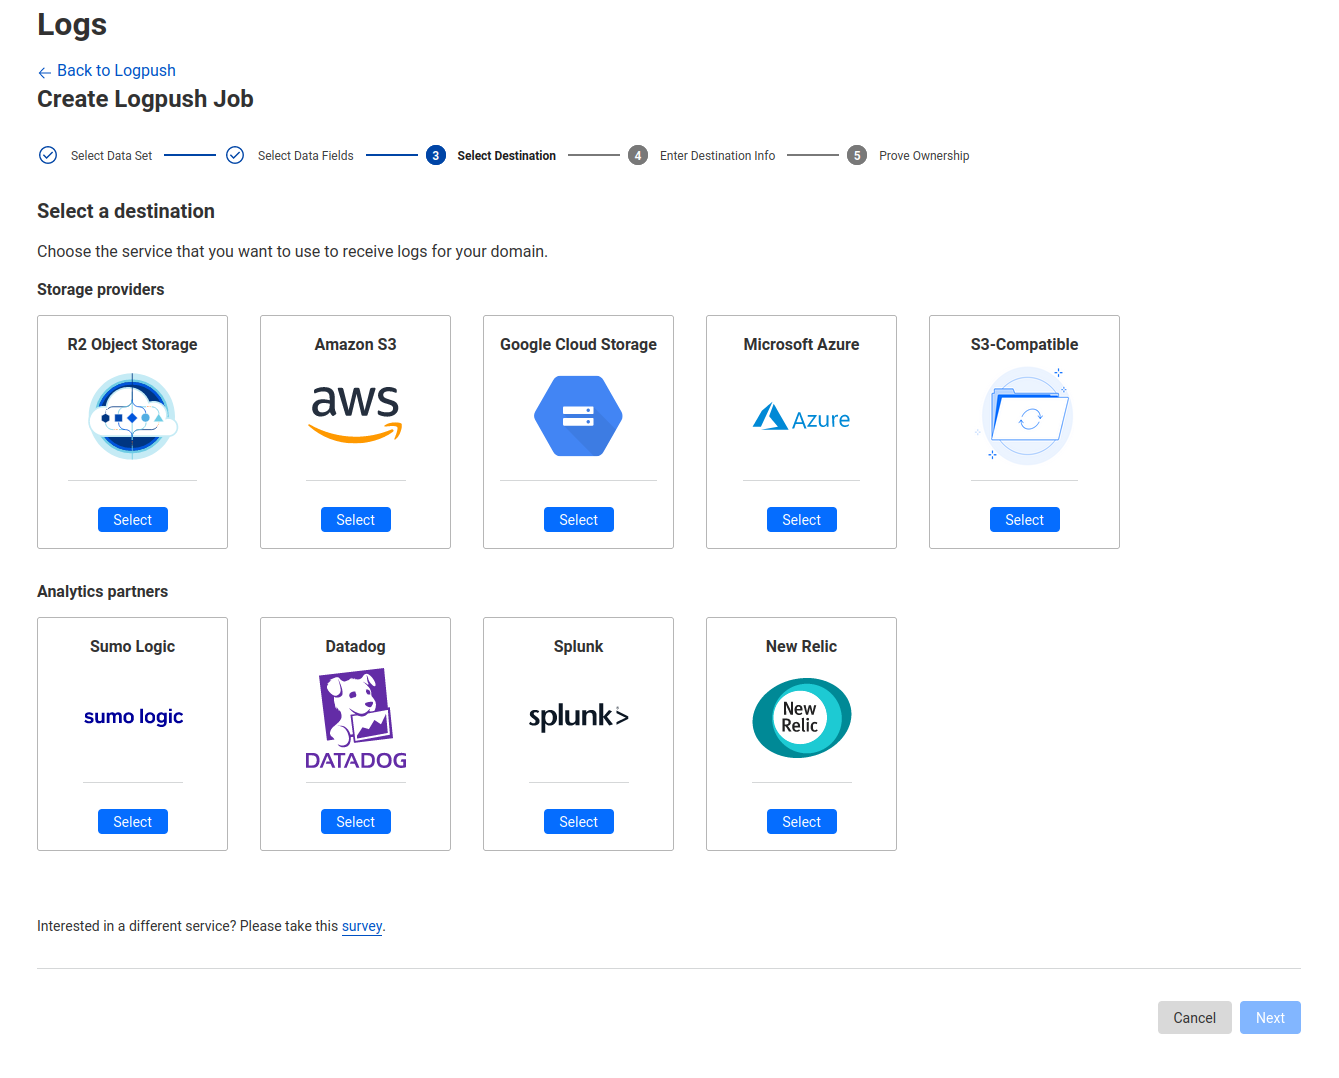Viewport: 1339px width, 1078px height.
Task: Select the S3-Compatible destination
Action: [1024, 520]
